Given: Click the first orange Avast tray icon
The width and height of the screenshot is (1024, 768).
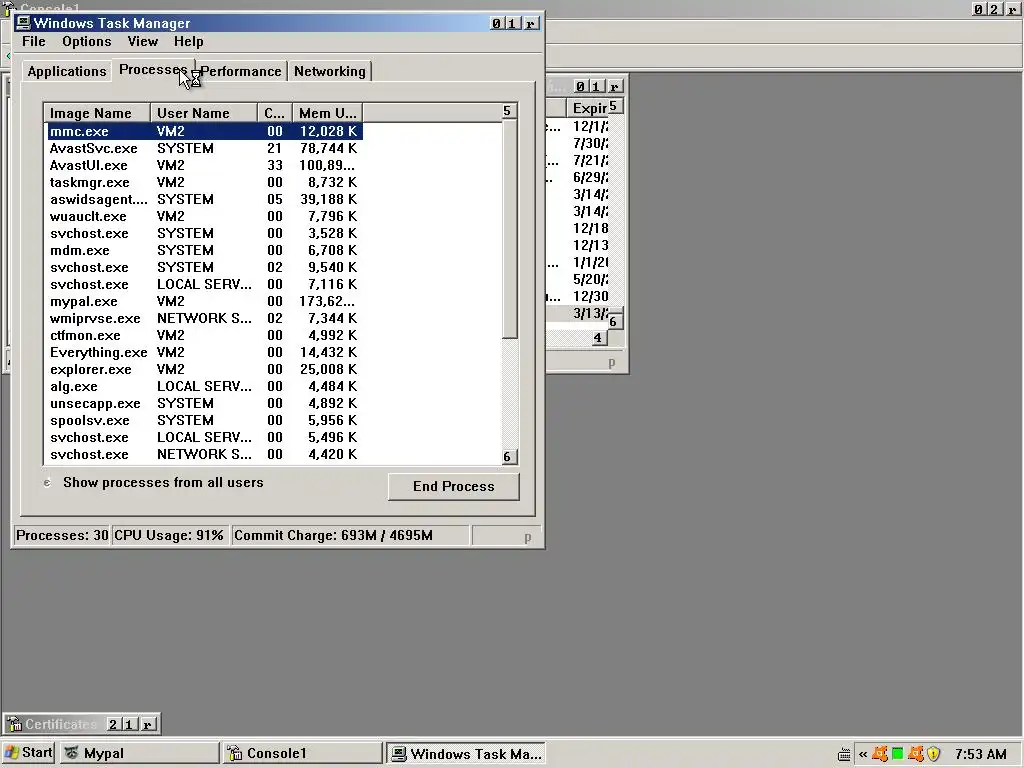Looking at the screenshot, I should [880, 754].
